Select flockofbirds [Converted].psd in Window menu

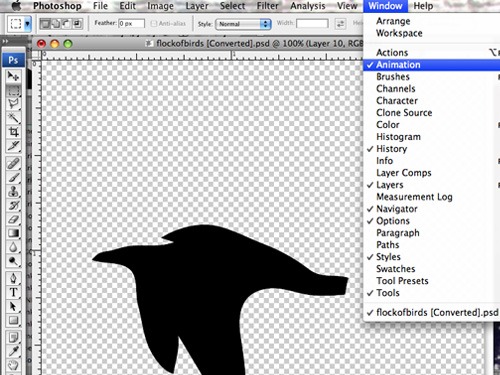[432, 313]
